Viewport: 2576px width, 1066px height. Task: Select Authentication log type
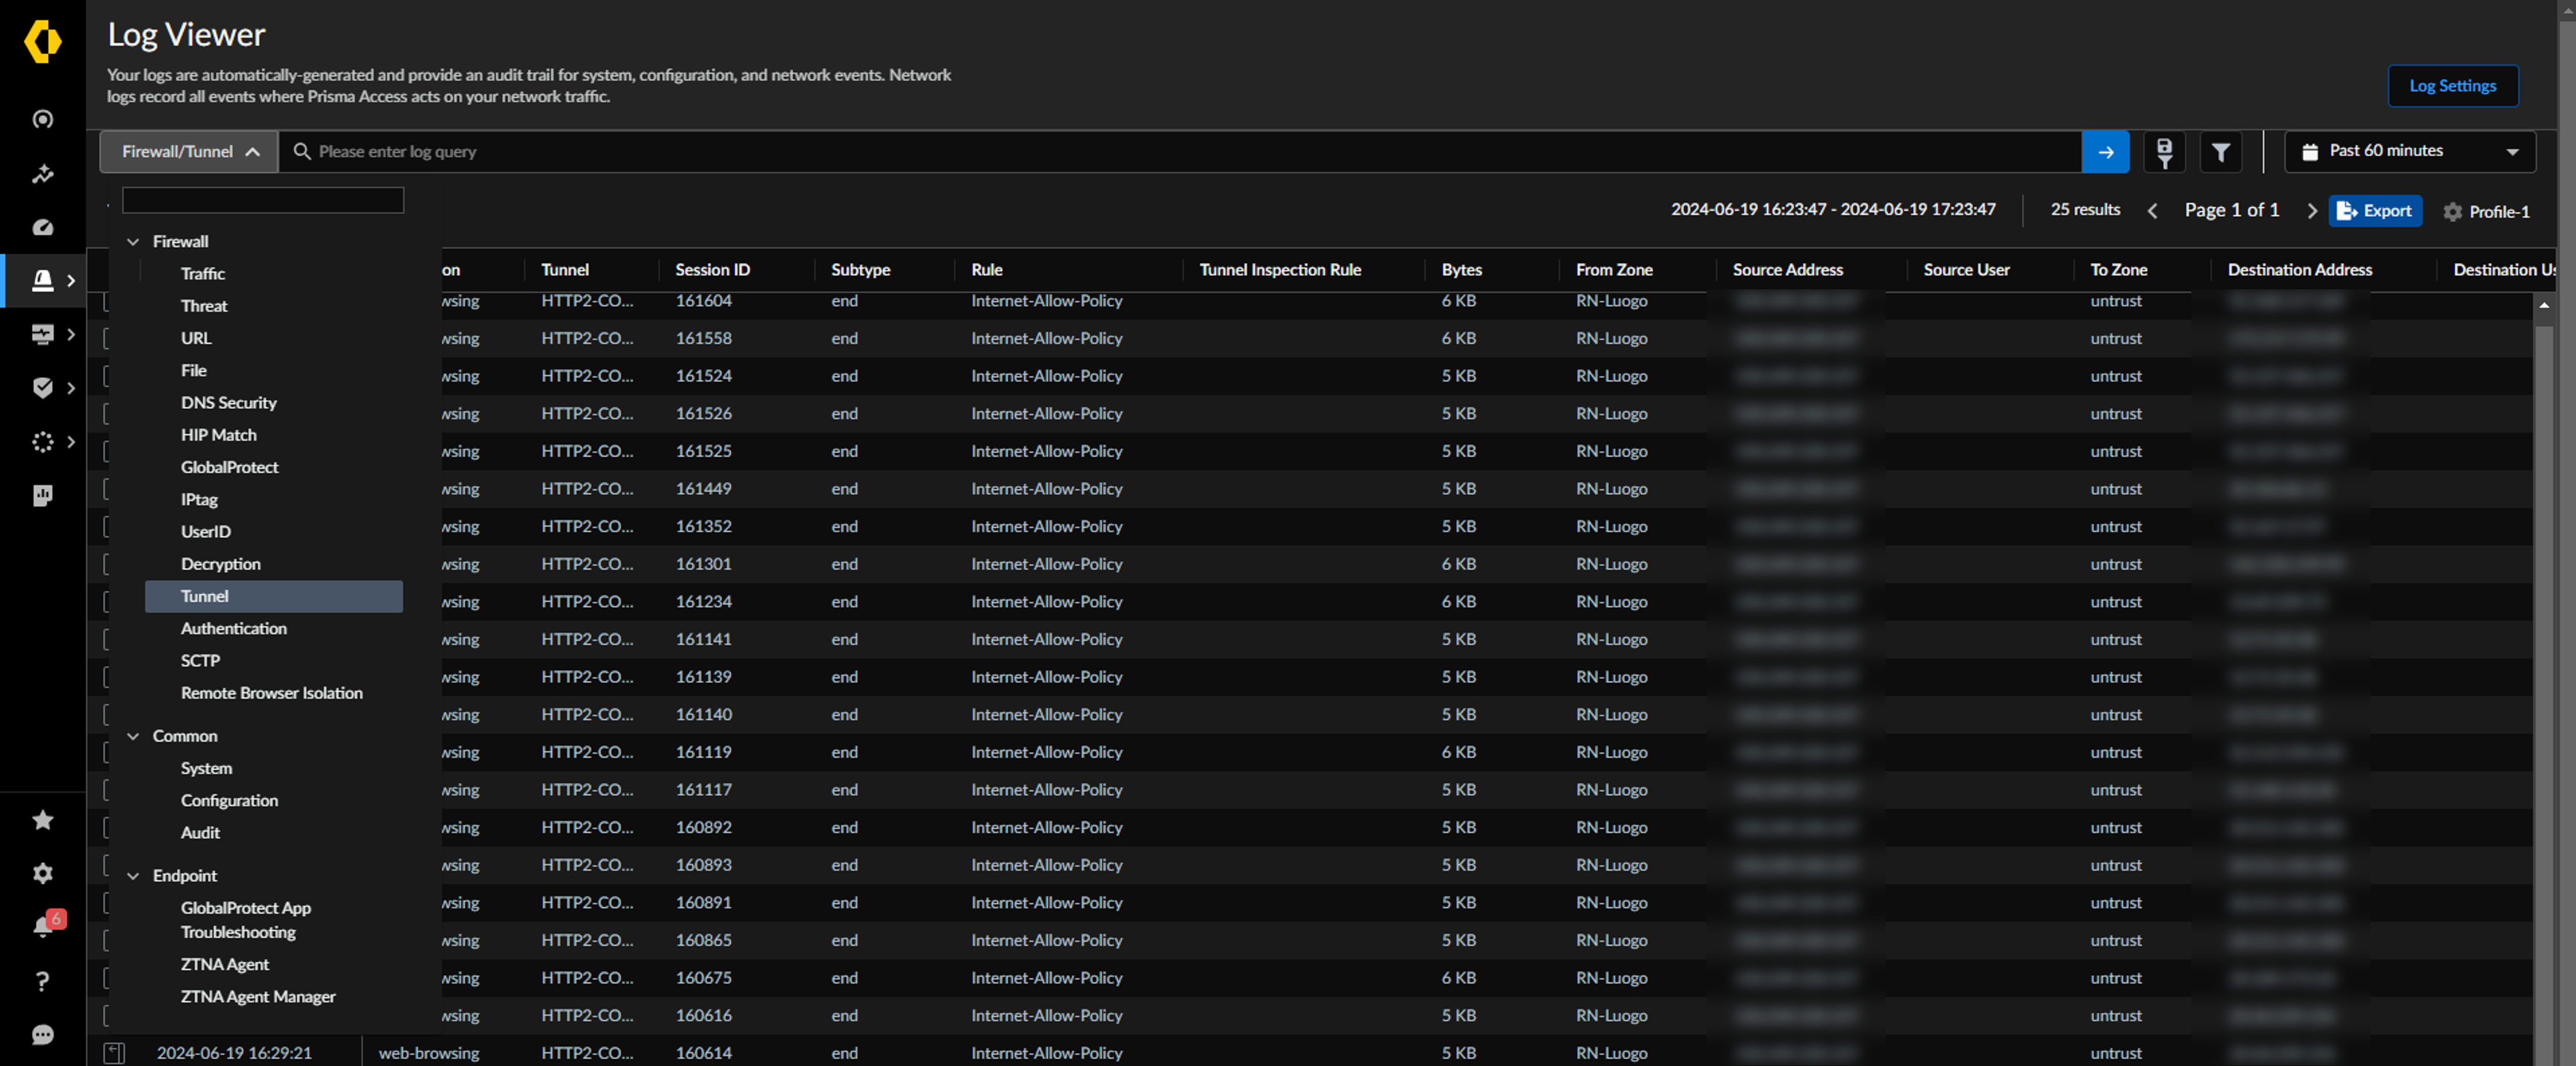234,629
